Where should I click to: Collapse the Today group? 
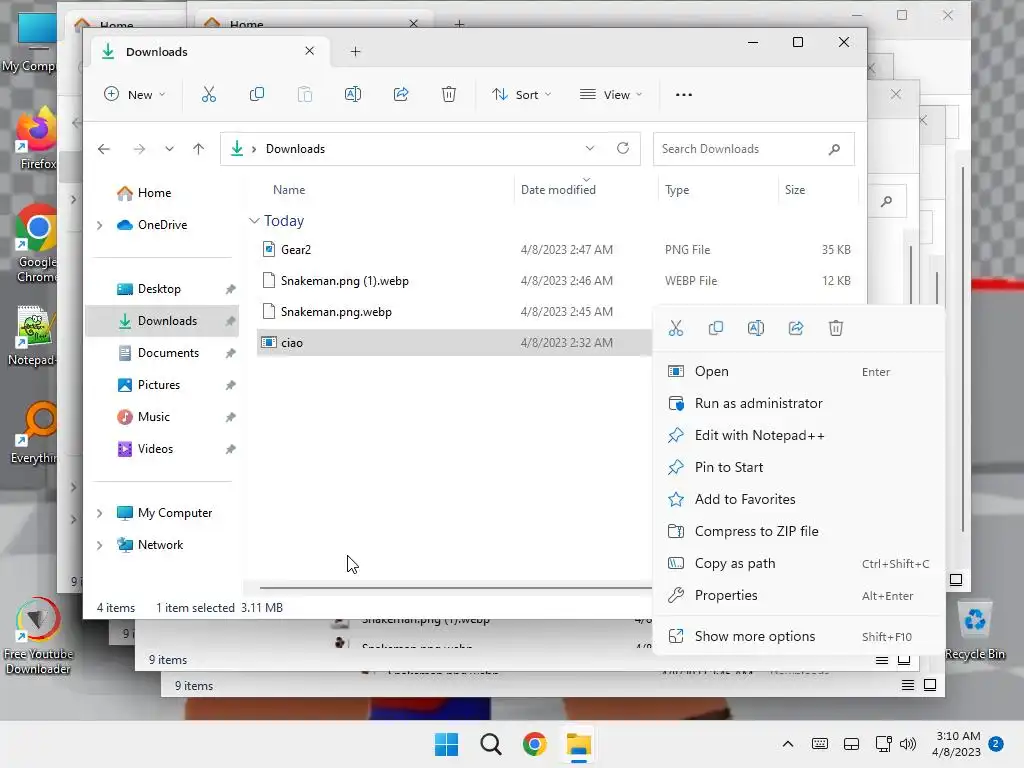[254, 221]
